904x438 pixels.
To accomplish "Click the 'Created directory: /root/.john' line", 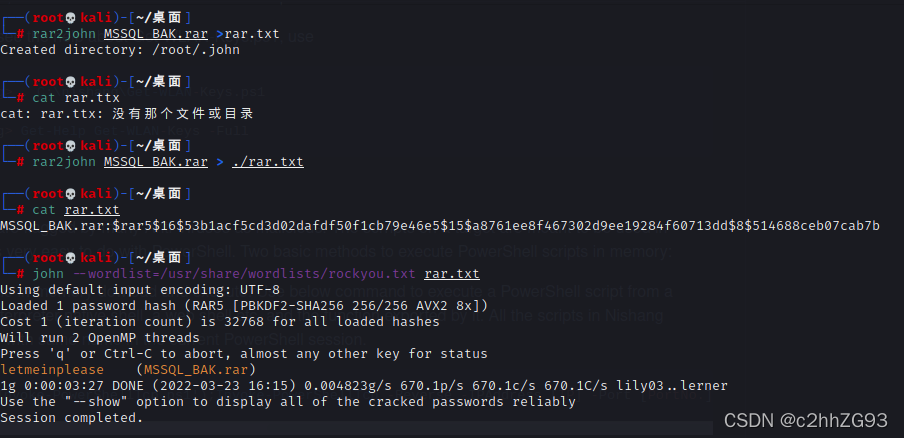I will click(120, 50).
